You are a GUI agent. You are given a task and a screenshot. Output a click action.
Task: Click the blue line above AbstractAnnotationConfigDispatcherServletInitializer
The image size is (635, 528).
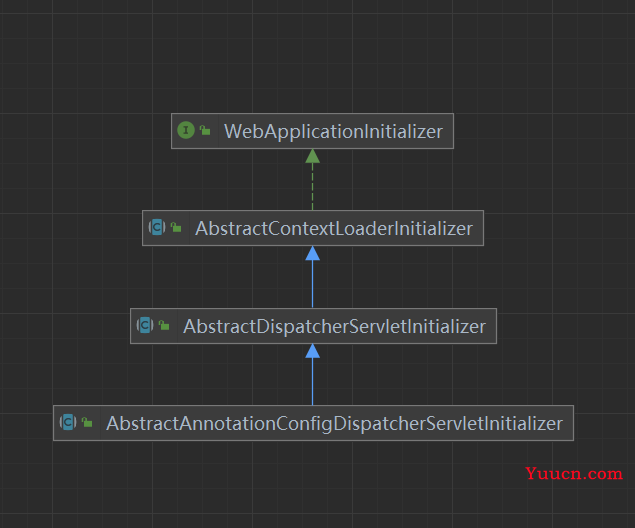pos(313,382)
